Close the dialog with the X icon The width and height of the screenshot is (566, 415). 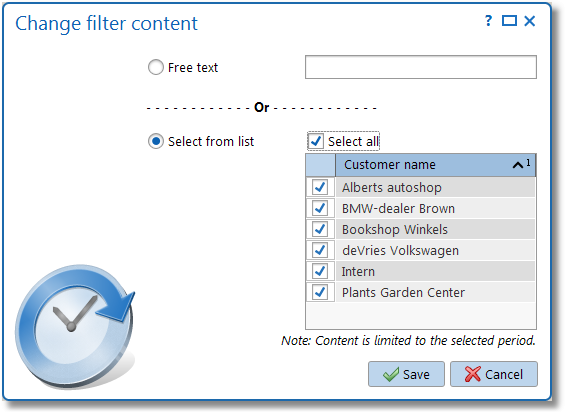click(x=530, y=21)
